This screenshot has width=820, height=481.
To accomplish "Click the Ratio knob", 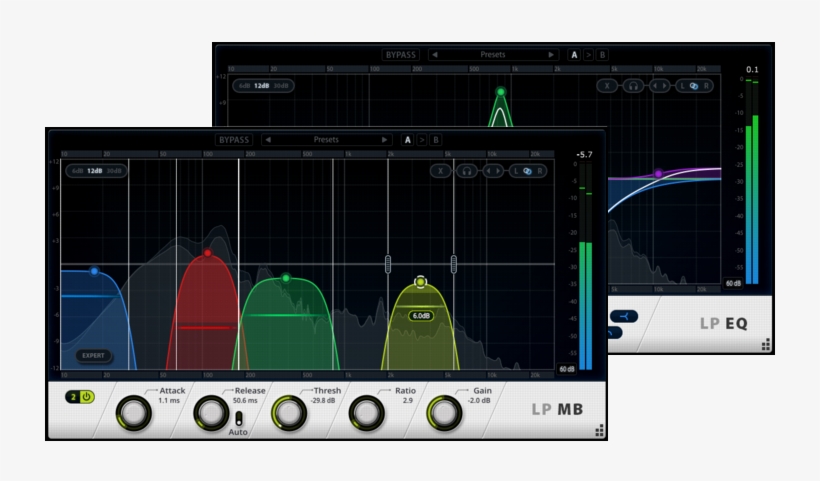I will coord(367,413).
